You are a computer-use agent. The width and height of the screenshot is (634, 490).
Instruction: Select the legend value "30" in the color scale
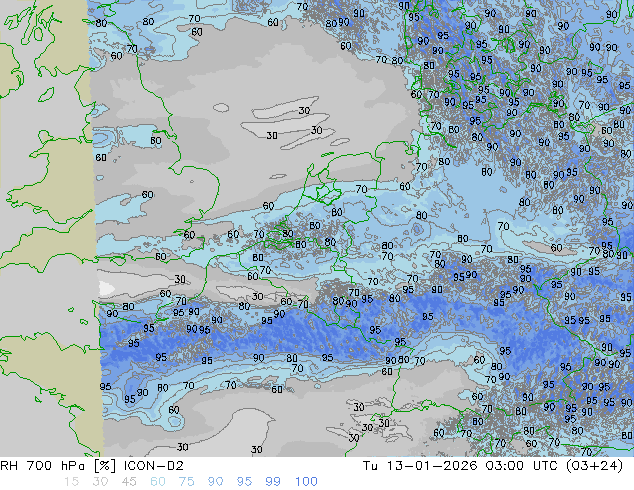point(100,482)
